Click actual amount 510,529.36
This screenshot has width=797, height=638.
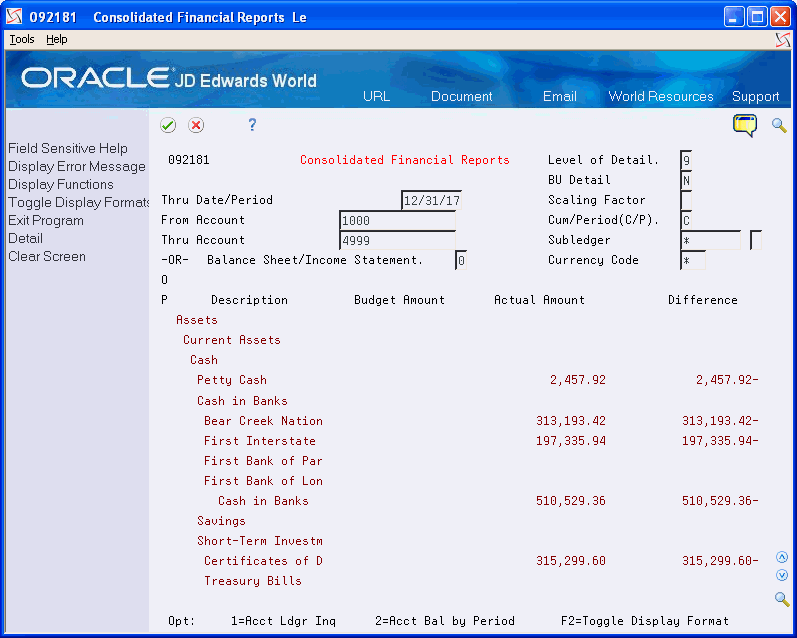[x=570, y=501]
